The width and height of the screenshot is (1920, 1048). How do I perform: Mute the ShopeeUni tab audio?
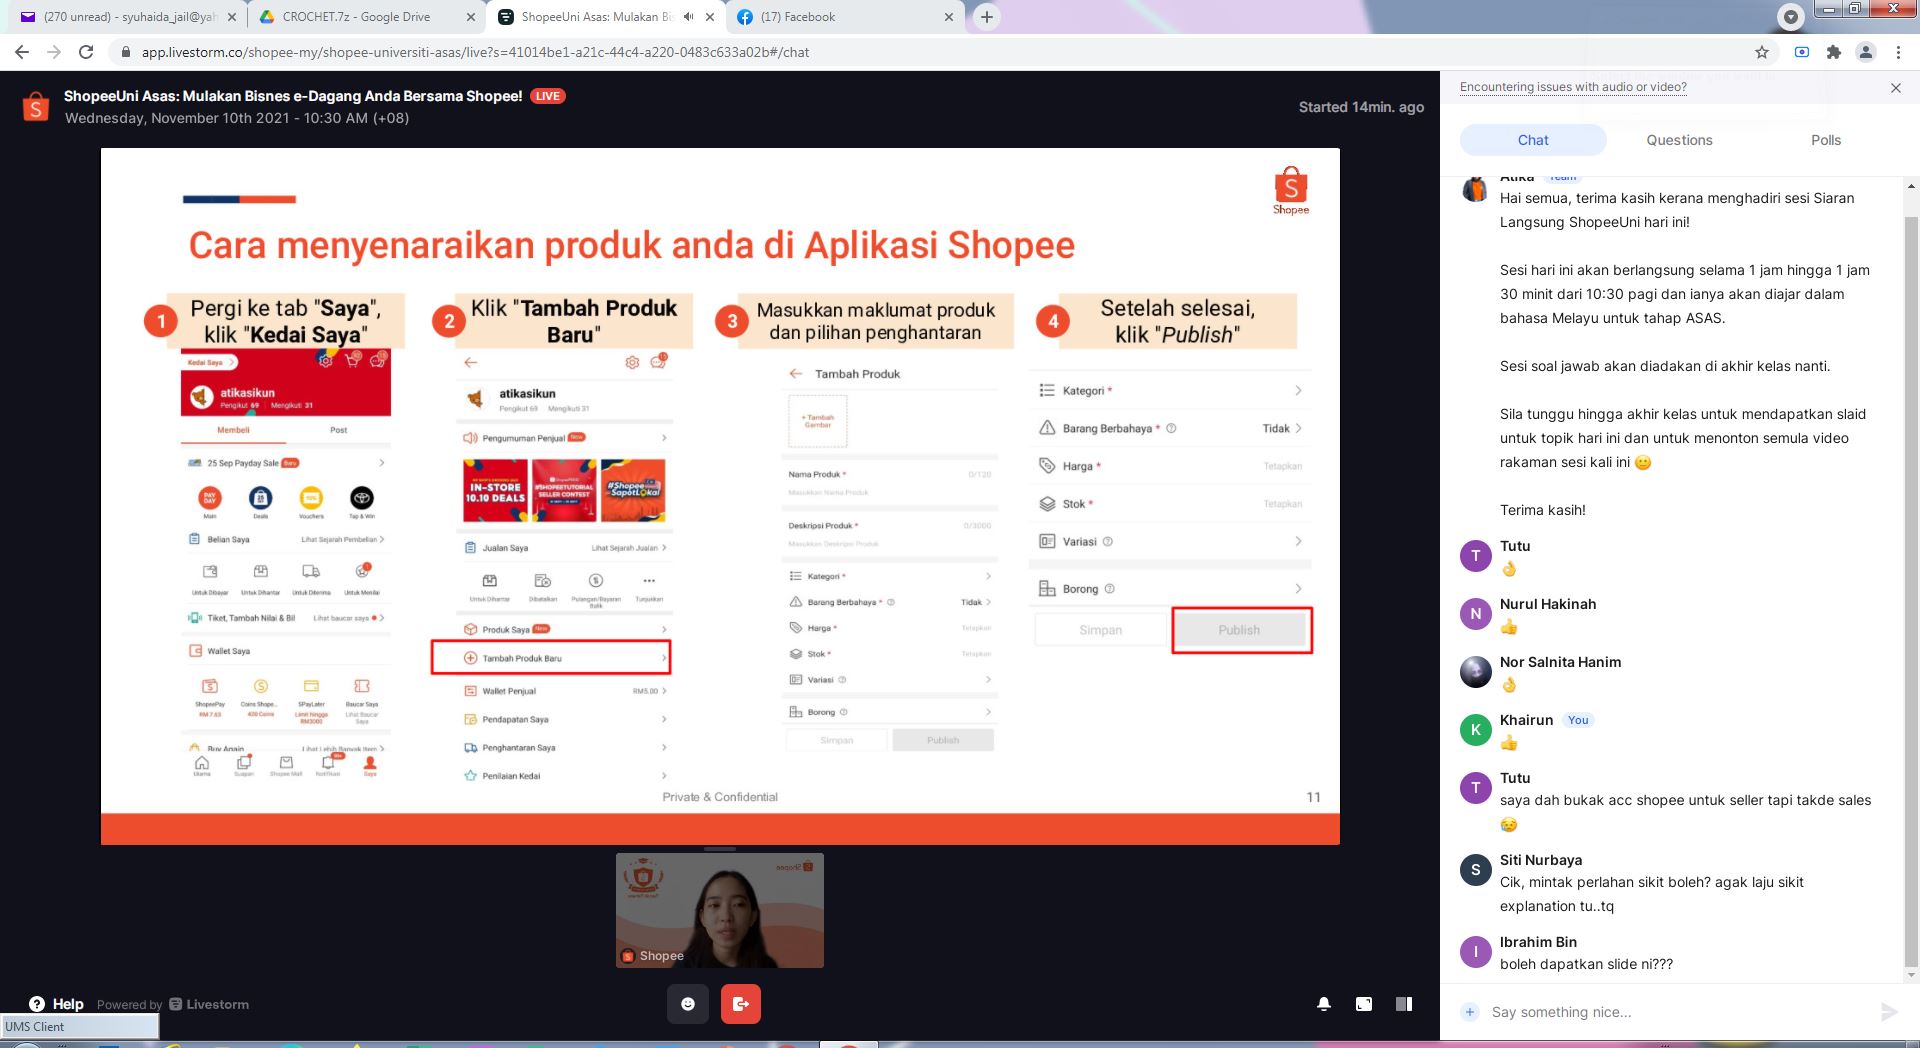pos(688,17)
